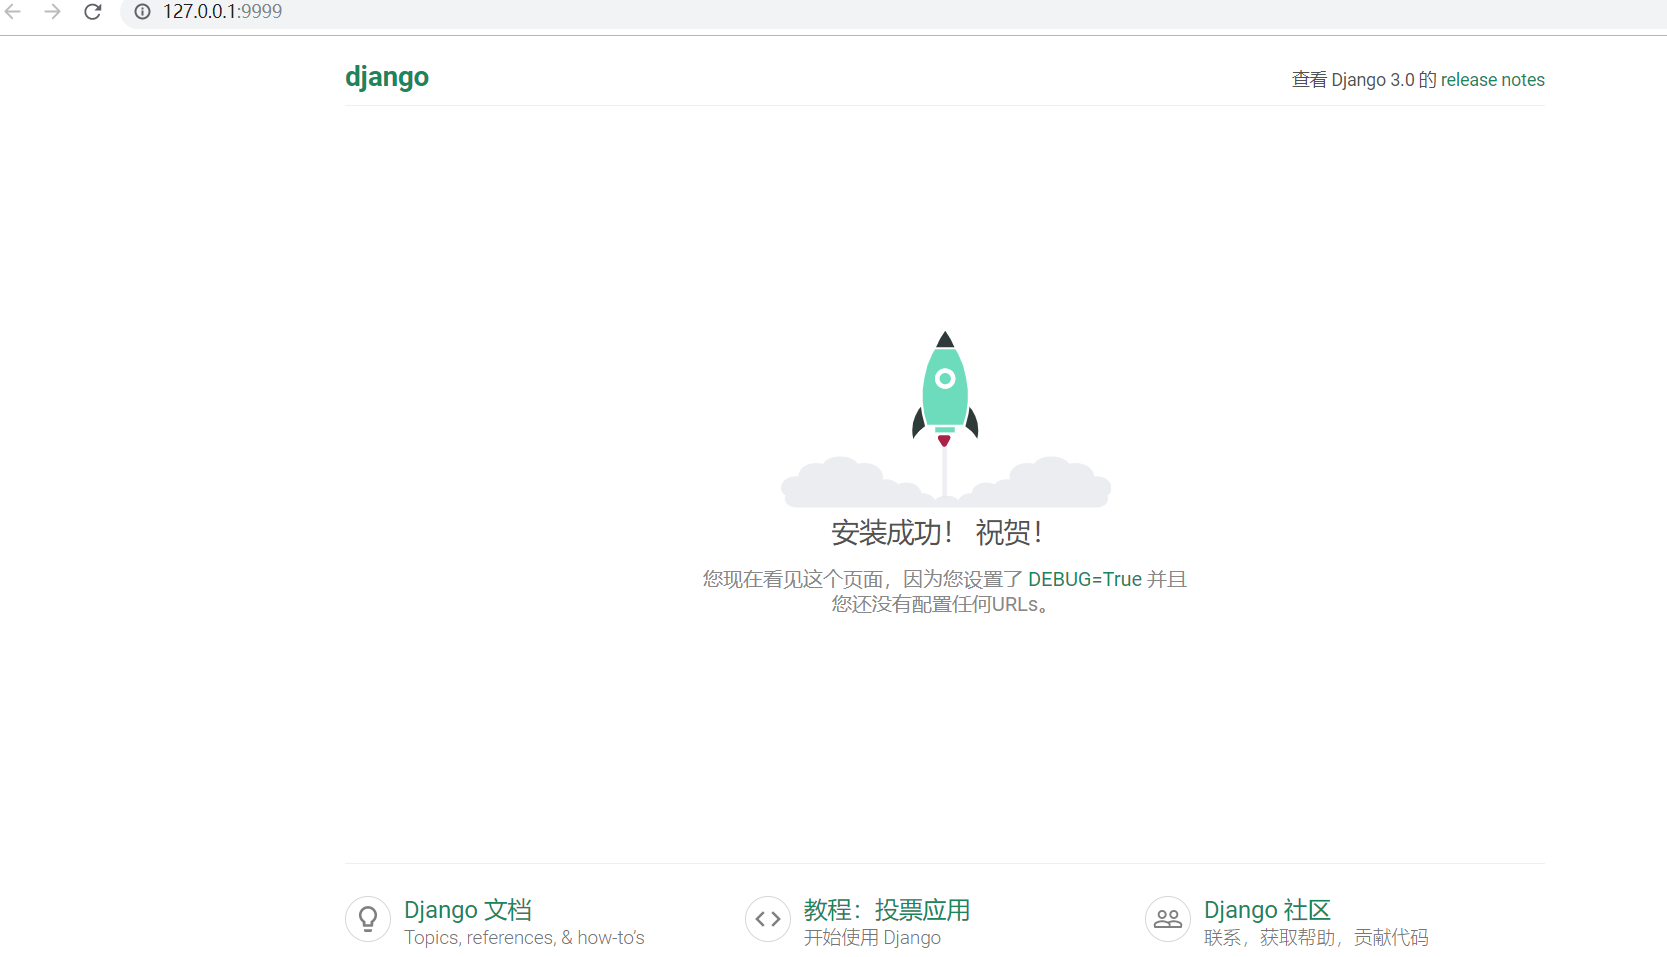Open site information icon in address bar
The image size is (1667, 957).
[x=143, y=11]
